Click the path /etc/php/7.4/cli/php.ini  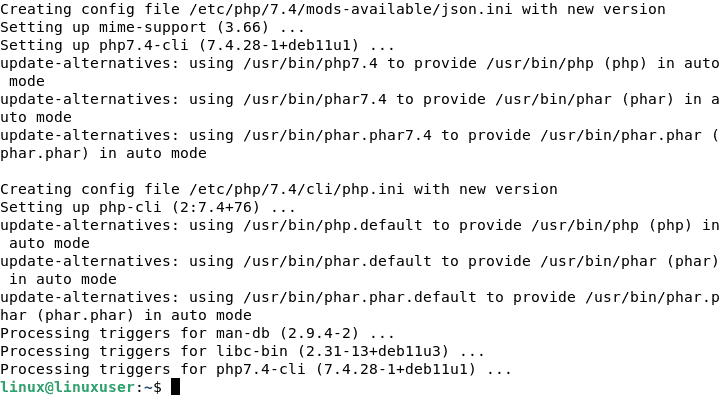pyautogui.click(x=297, y=189)
